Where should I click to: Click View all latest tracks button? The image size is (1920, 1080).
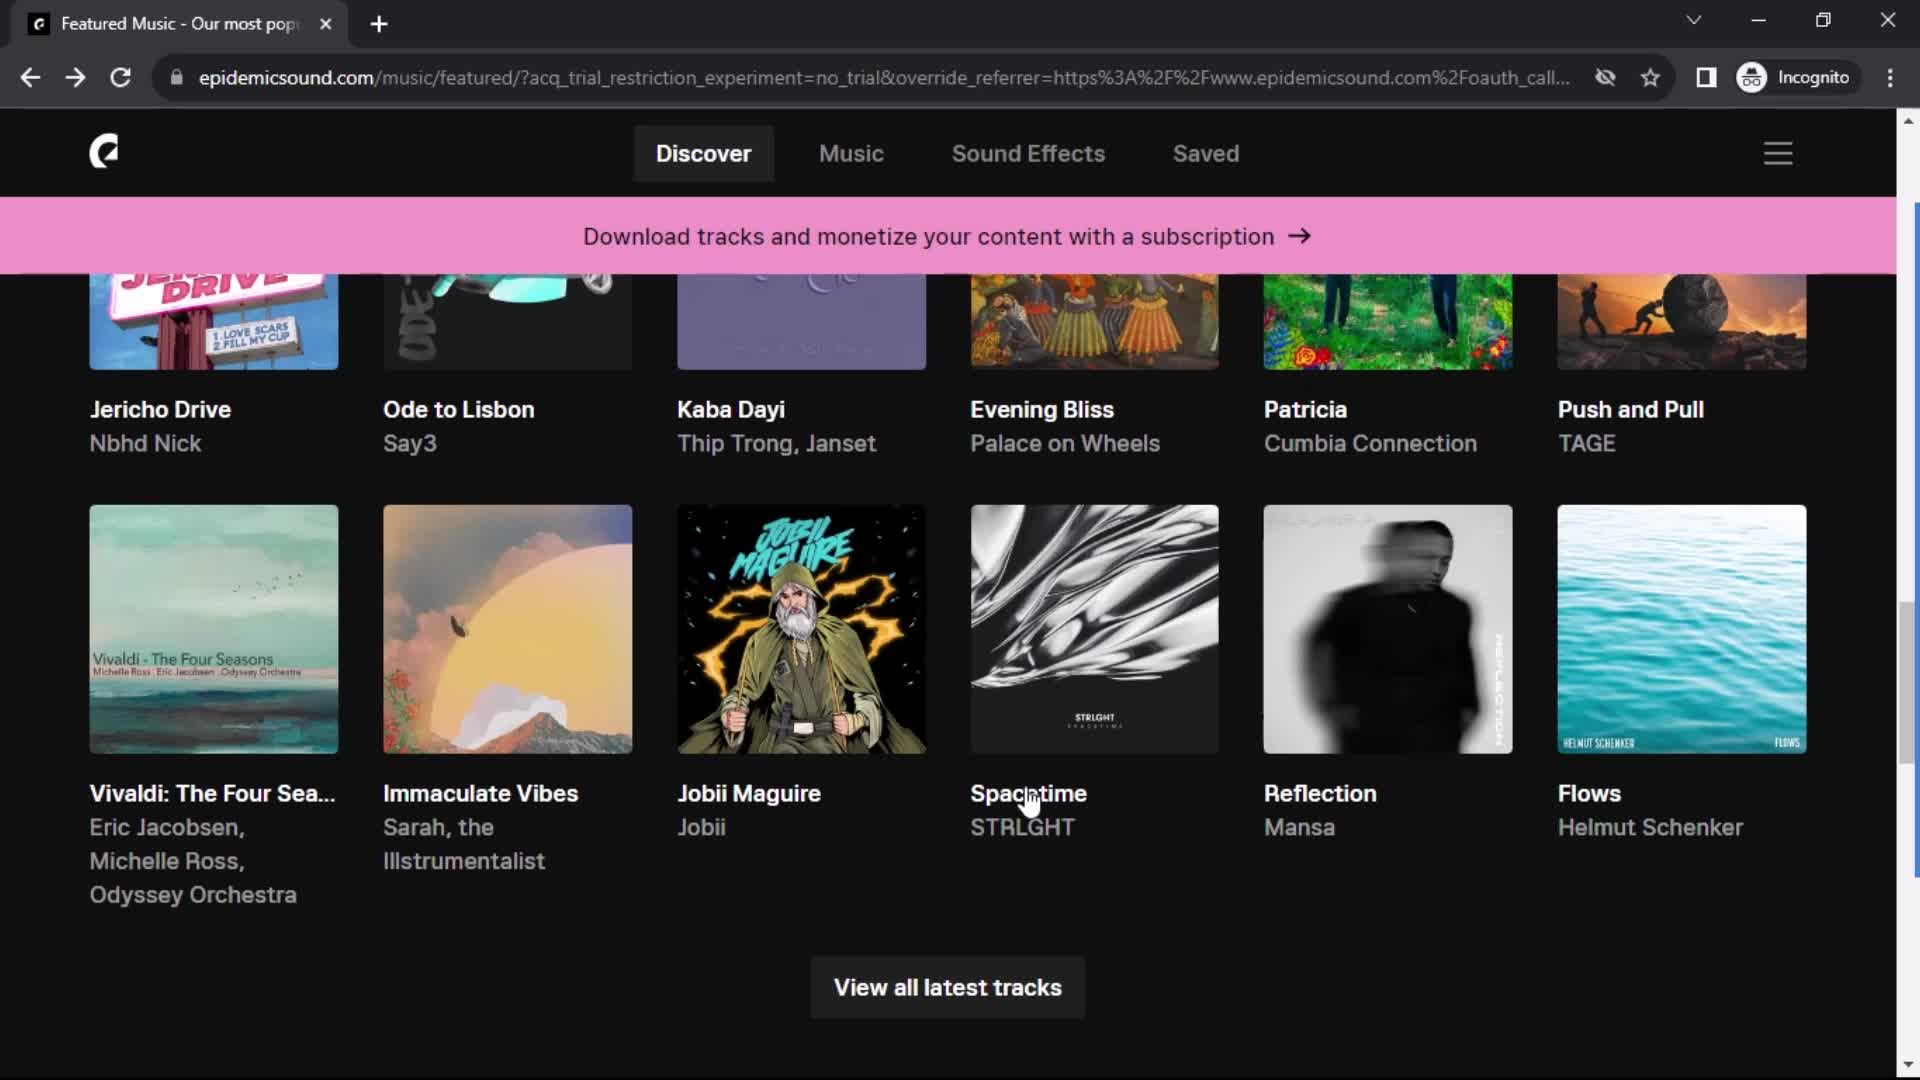tap(947, 987)
